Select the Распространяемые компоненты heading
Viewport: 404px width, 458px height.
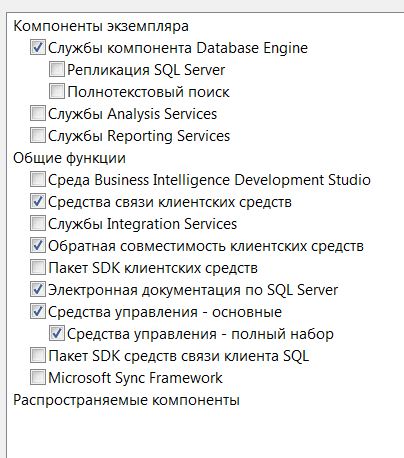click(x=126, y=400)
